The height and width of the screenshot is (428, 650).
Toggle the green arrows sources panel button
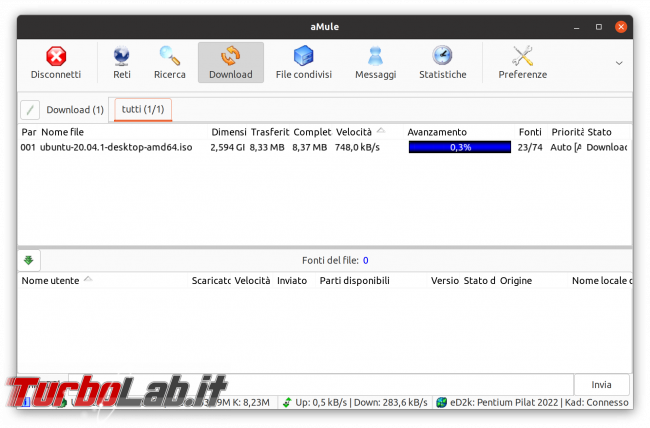tap(29, 260)
